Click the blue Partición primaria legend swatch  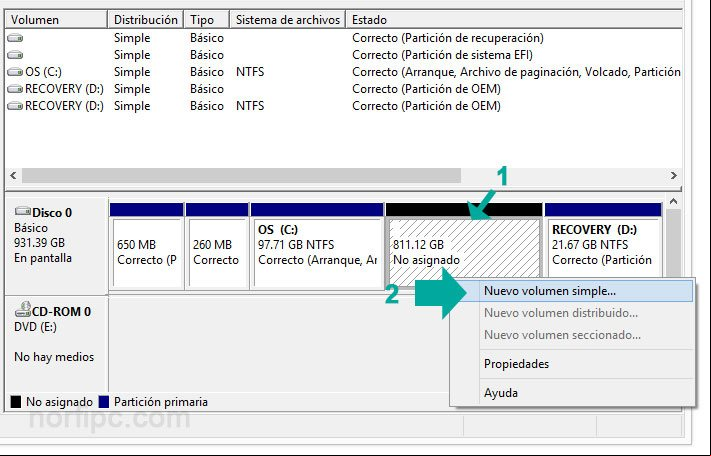coord(104,402)
